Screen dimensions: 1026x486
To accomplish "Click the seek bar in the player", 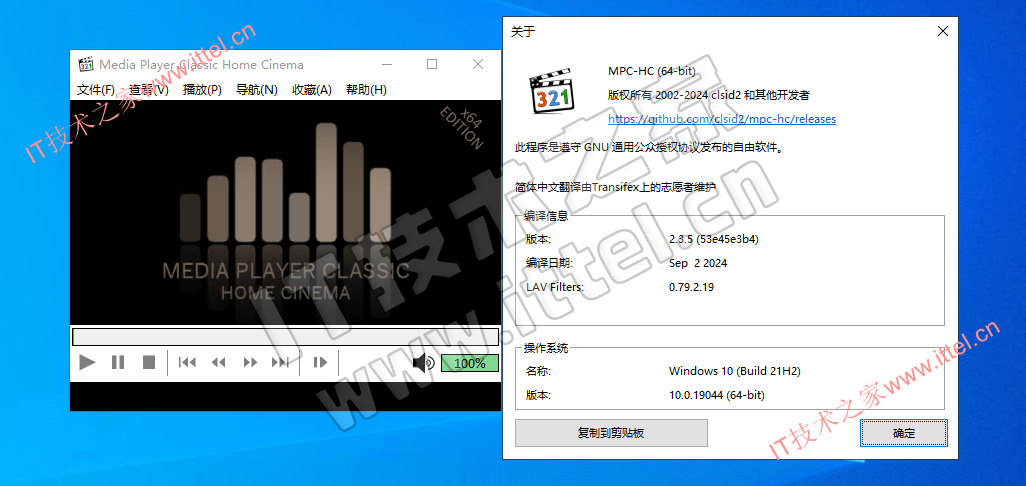I will click(285, 337).
